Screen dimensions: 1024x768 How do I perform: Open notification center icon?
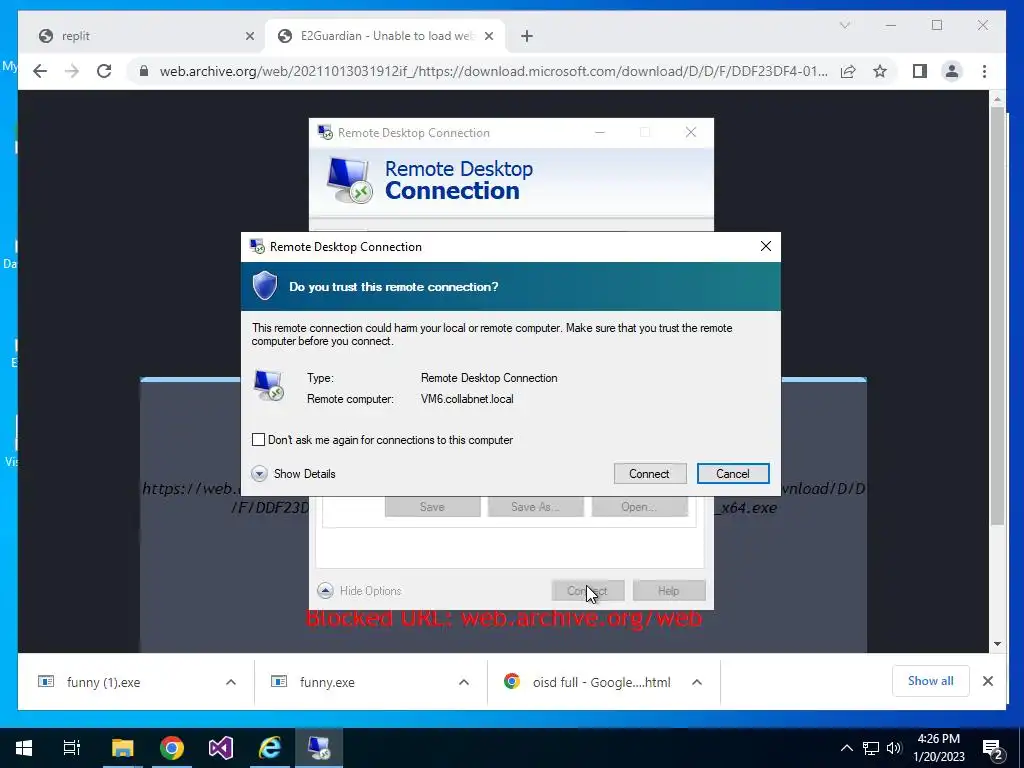(x=993, y=749)
